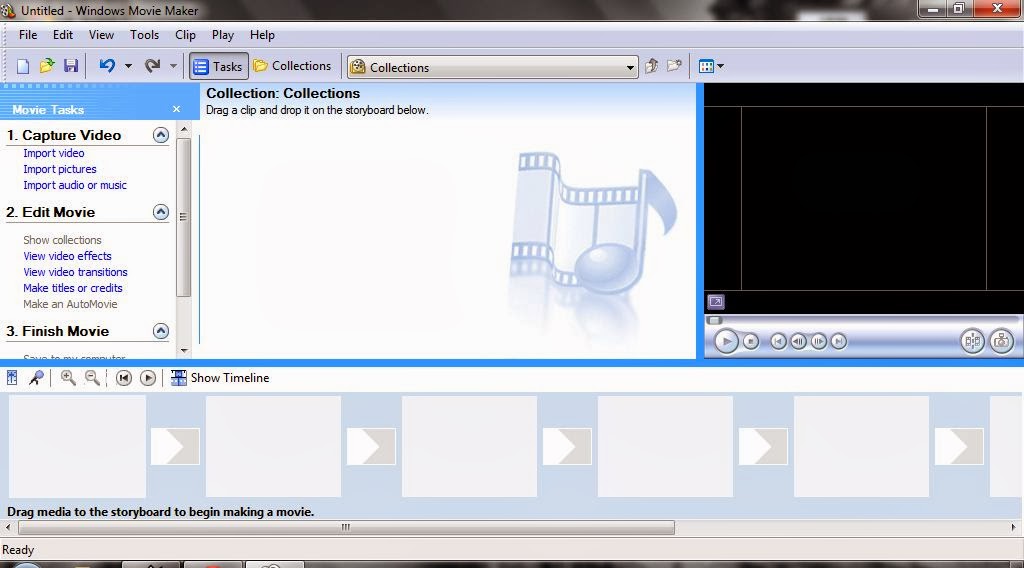The width and height of the screenshot is (1024, 568).
Task: Open the View menu
Action: (101, 35)
